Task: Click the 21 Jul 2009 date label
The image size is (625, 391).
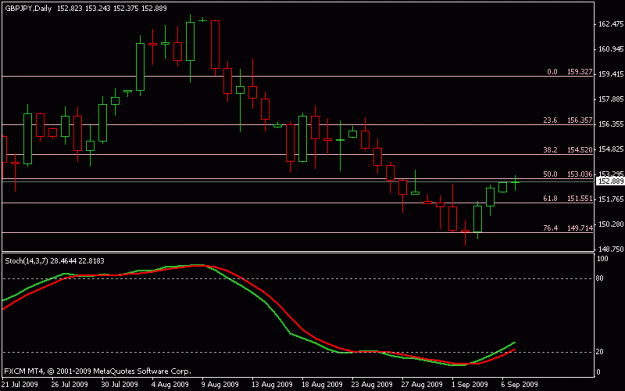Action: [20, 385]
